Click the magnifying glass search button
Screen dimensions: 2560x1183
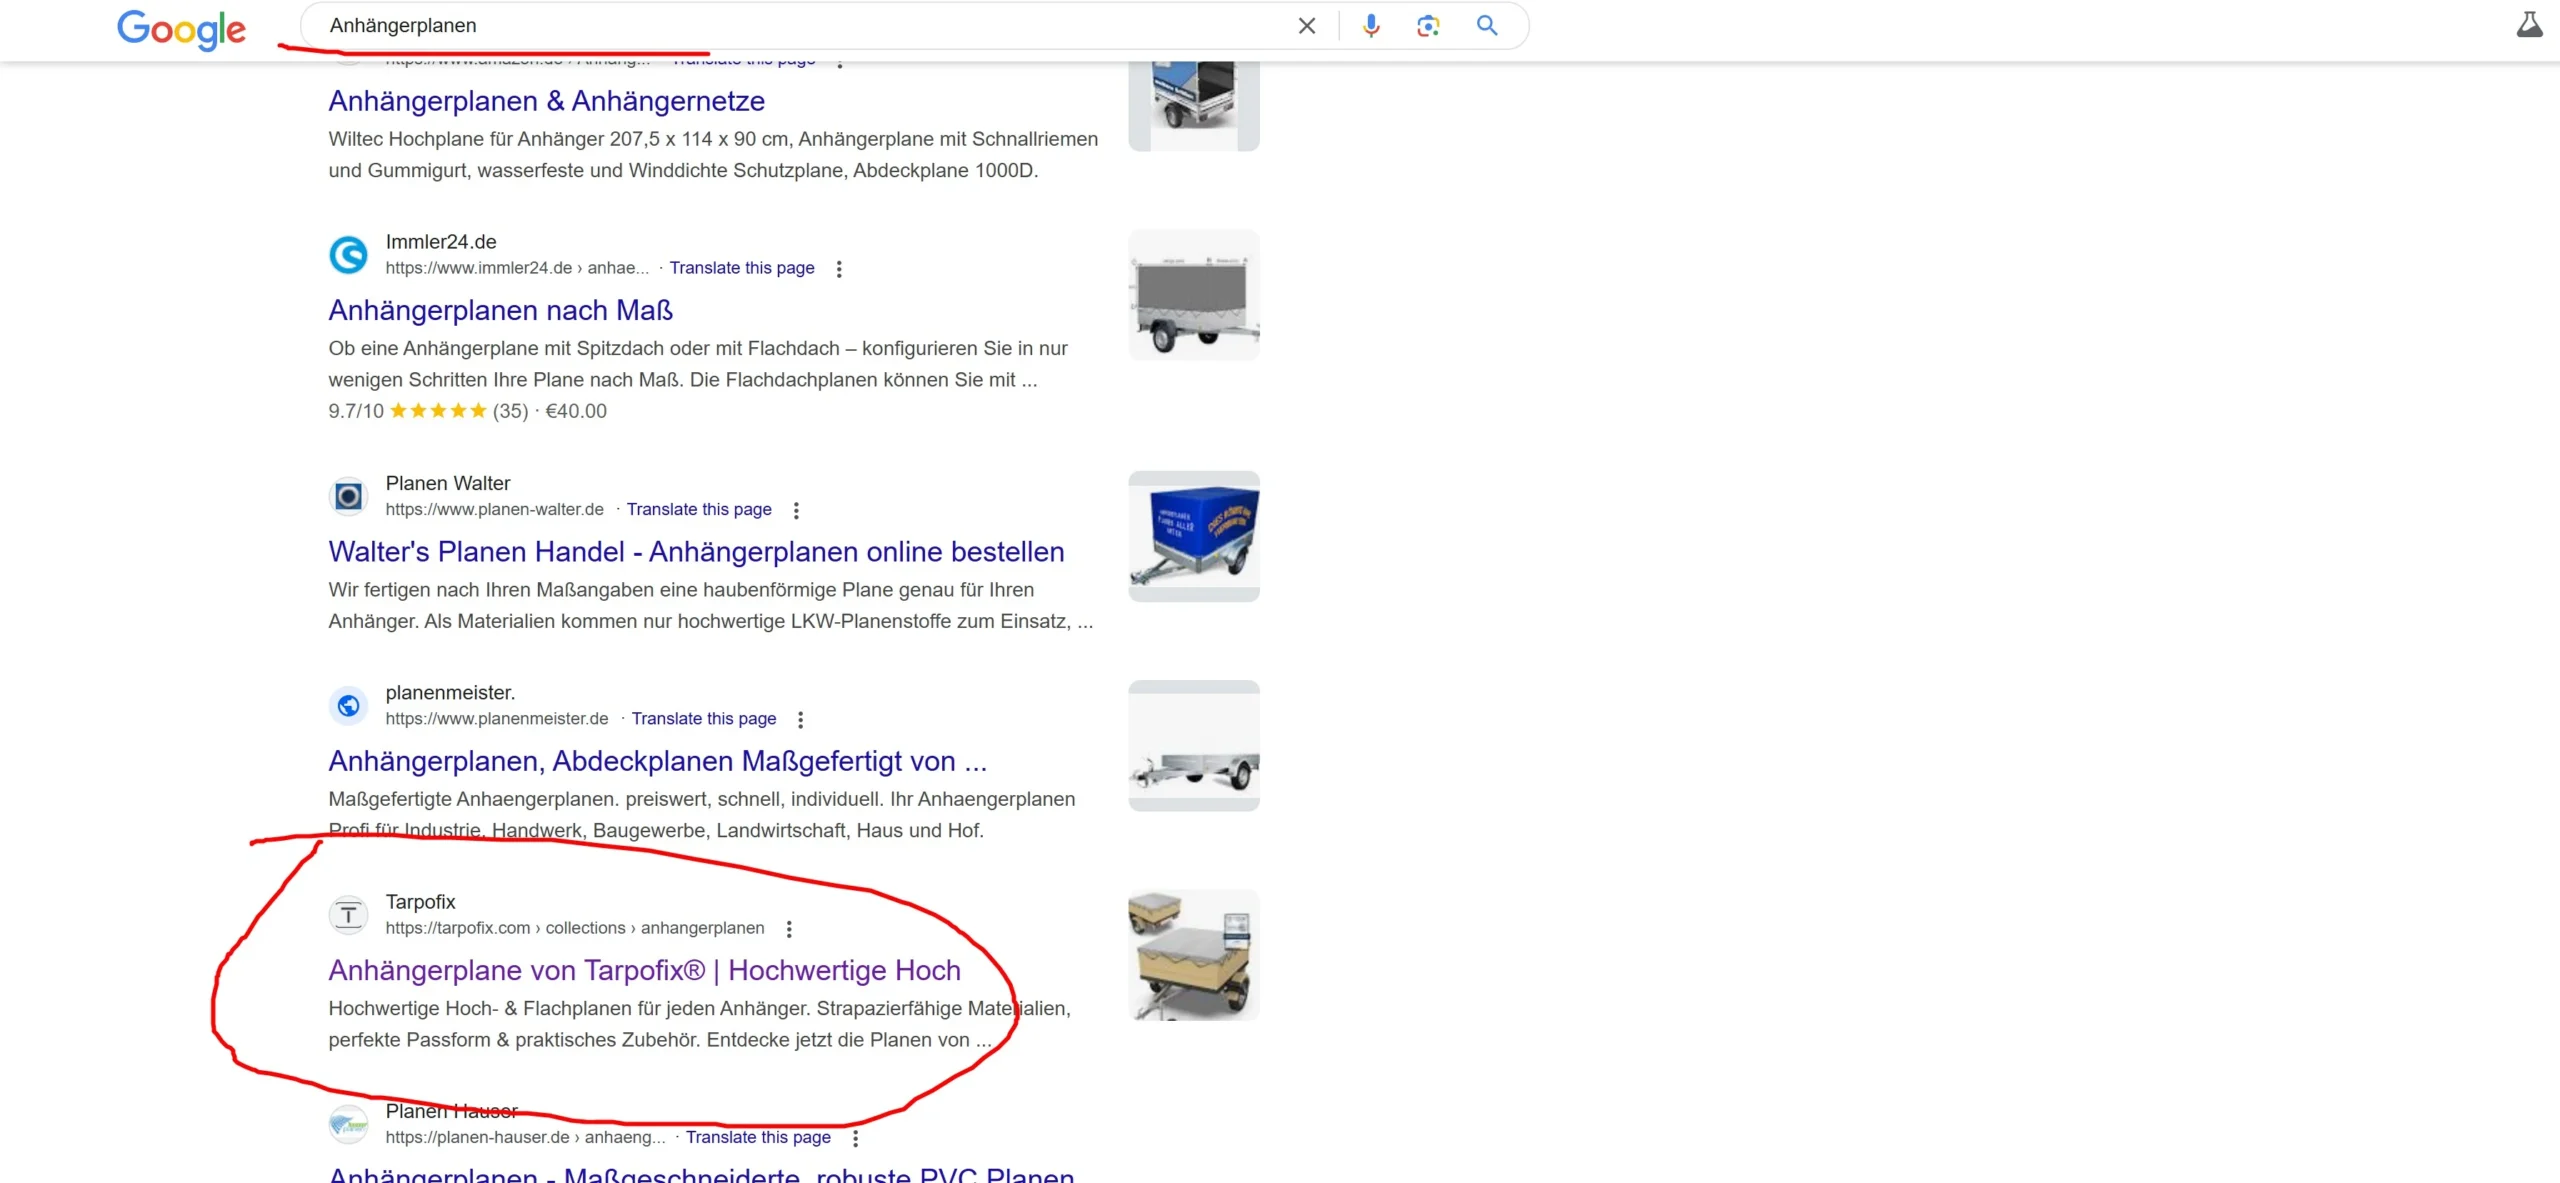(x=1487, y=26)
